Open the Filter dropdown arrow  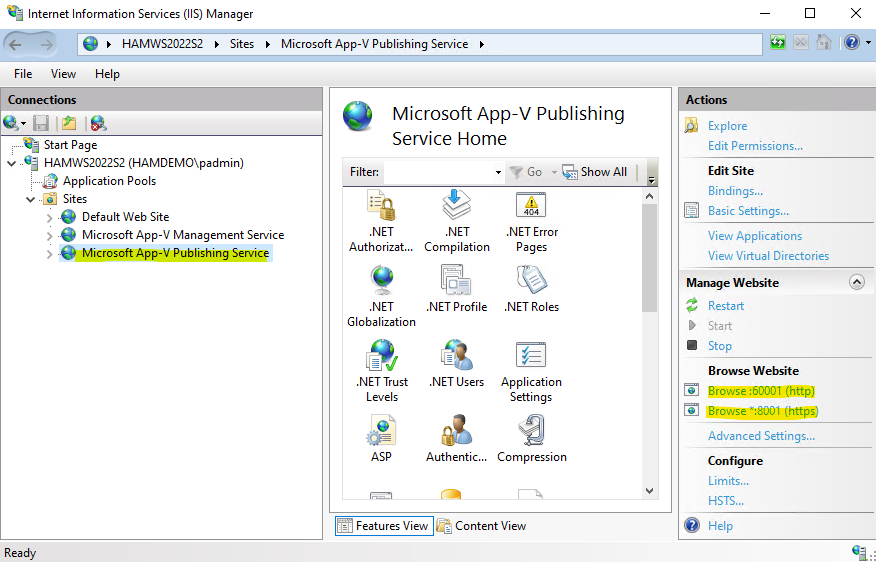tap(498, 172)
